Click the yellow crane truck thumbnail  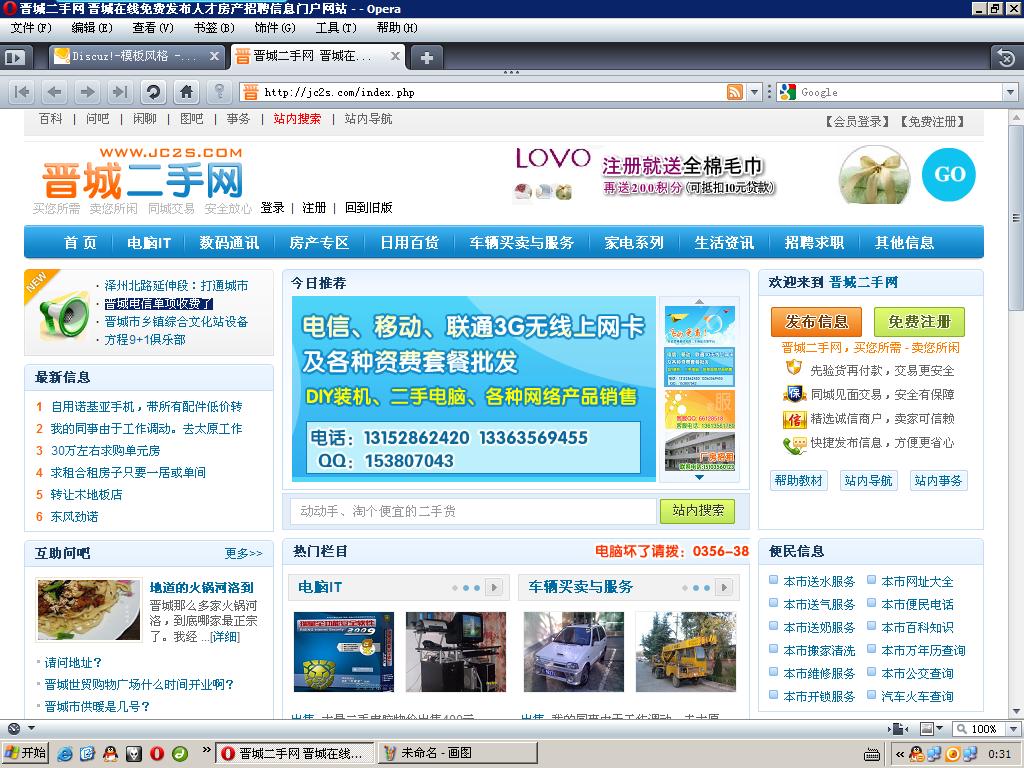click(686, 652)
